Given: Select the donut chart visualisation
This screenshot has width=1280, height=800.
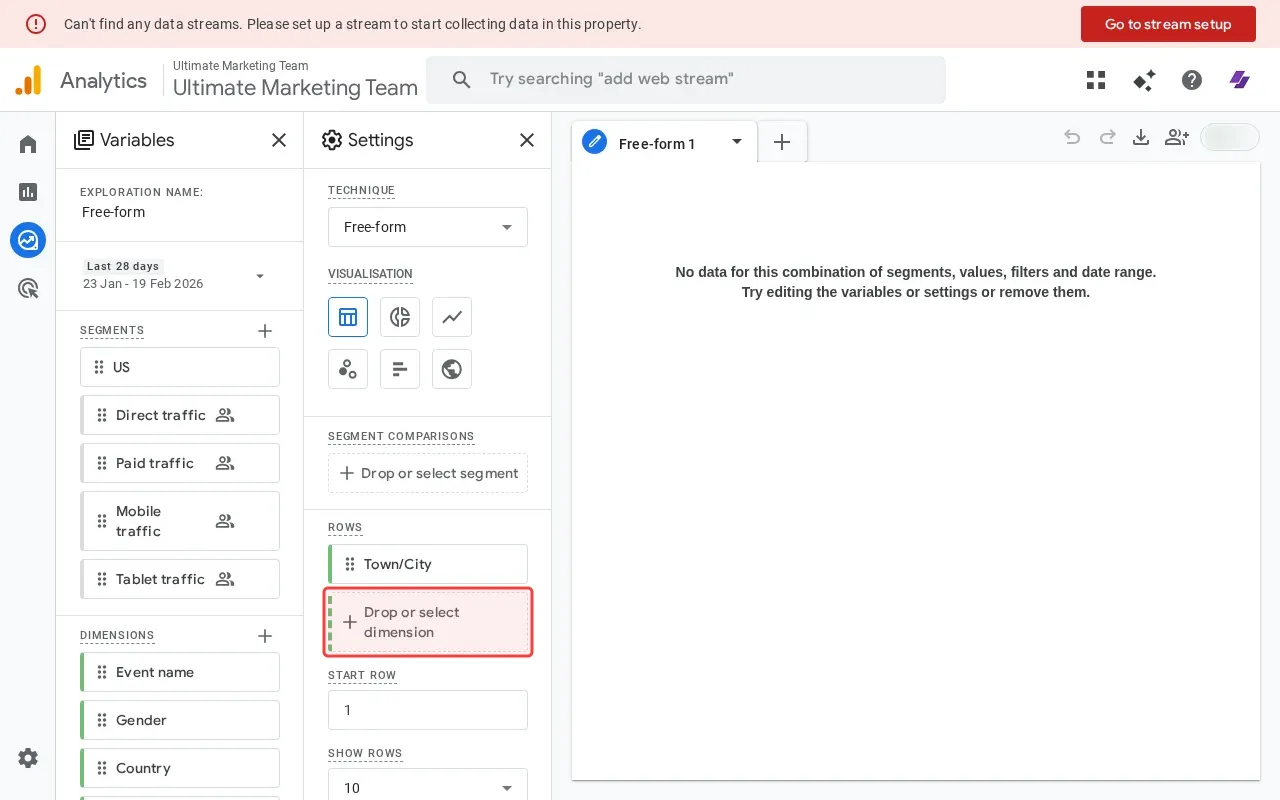Looking at the screenshot, I should (x=400, y=317).
